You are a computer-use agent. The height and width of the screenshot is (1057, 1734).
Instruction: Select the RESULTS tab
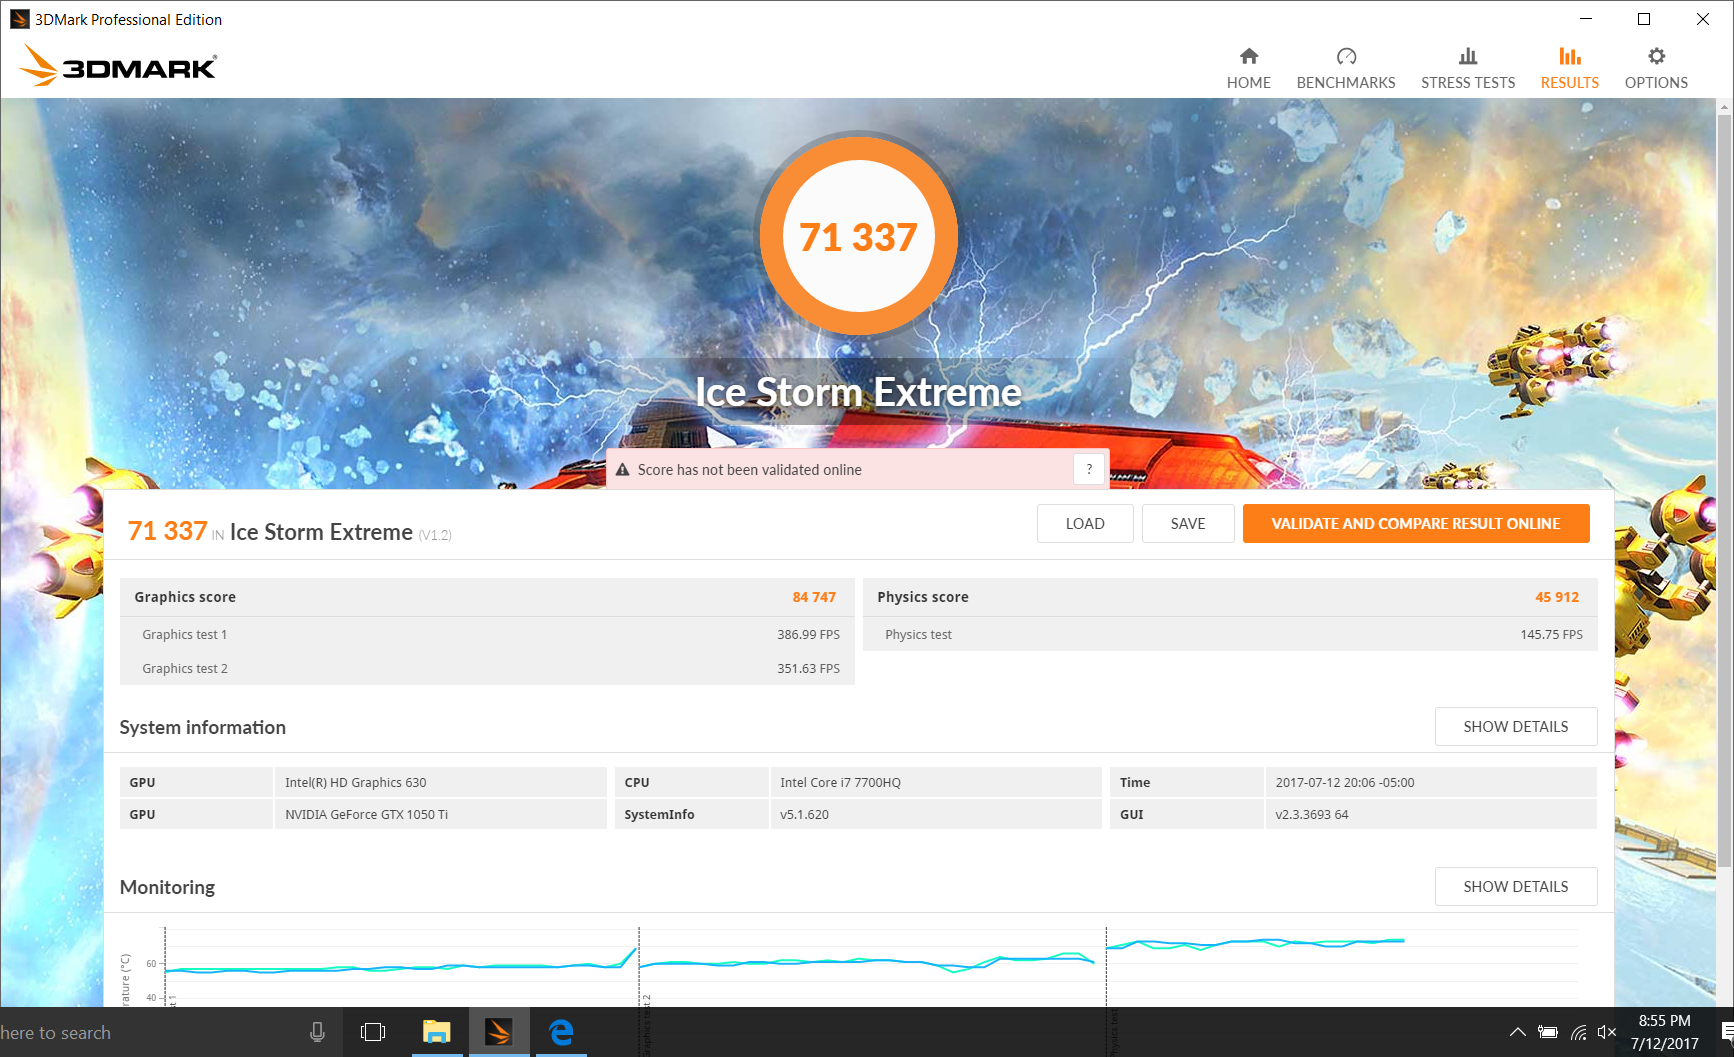pos(1569,68)
